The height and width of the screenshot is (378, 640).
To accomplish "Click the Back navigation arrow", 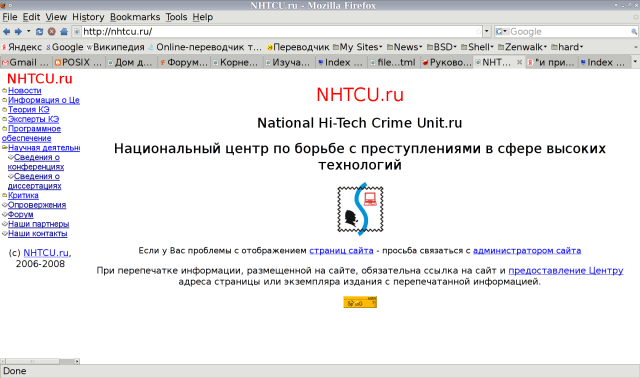I will click(7, 31).
